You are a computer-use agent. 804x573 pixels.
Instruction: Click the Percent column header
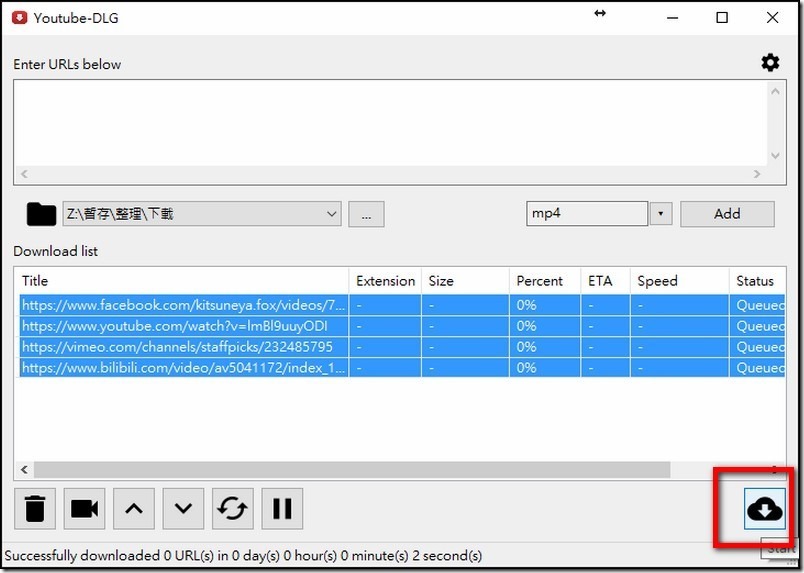(545, 281)
